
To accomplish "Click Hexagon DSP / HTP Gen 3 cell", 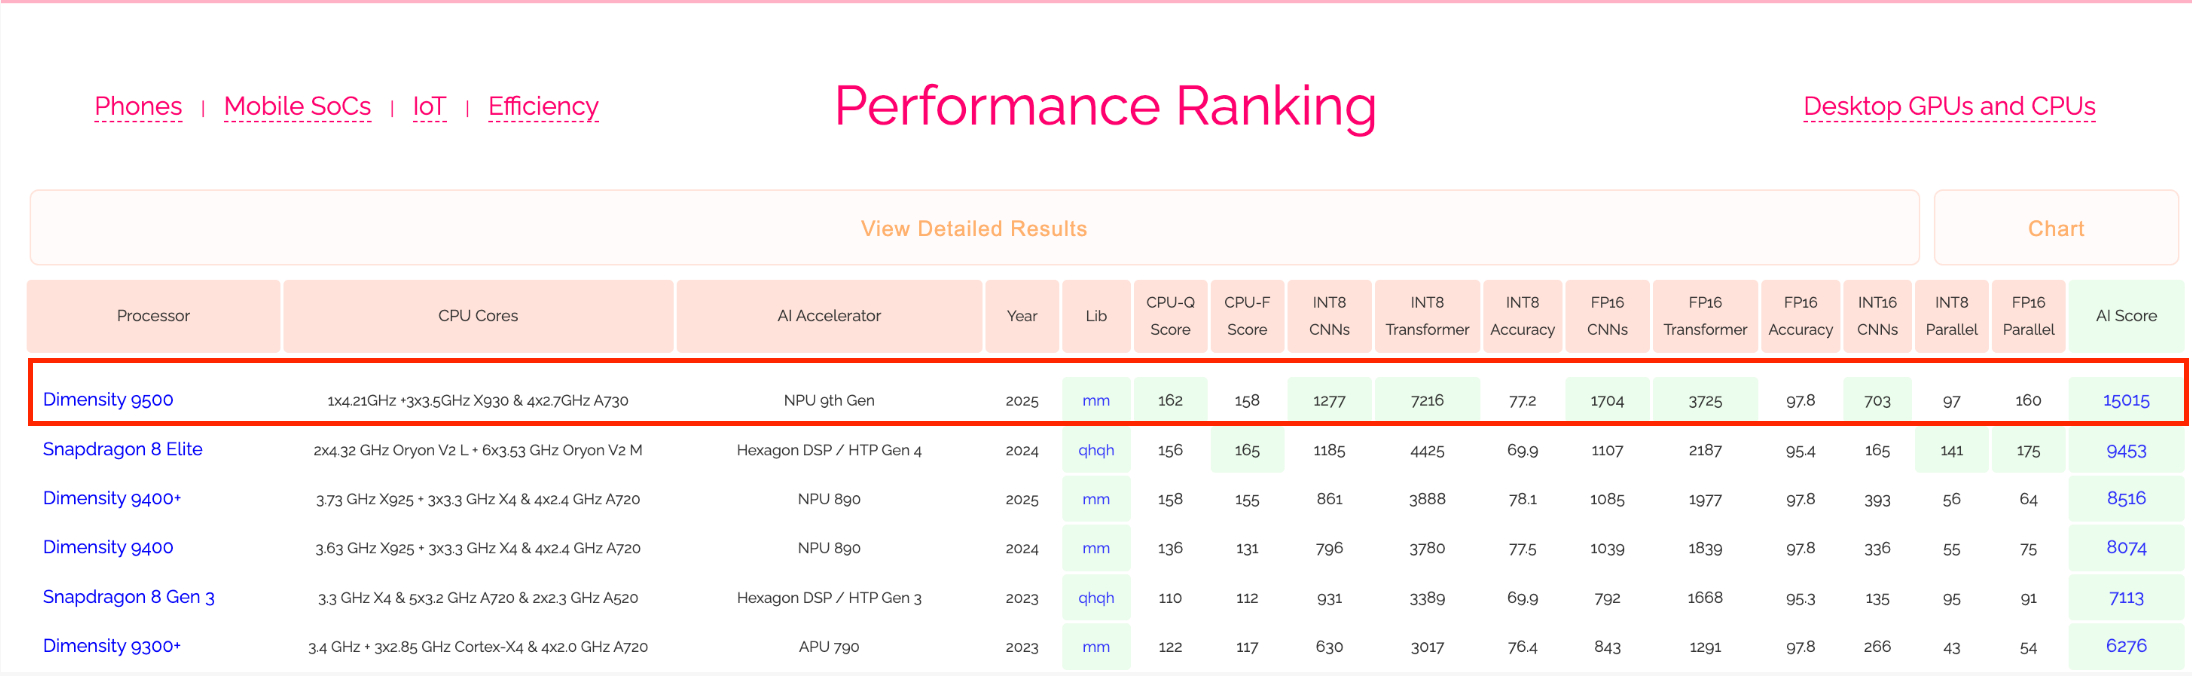I will (829, 598).
